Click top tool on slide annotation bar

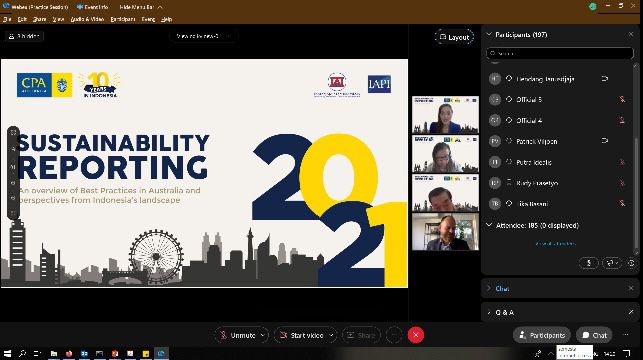(x=13, y=132)
